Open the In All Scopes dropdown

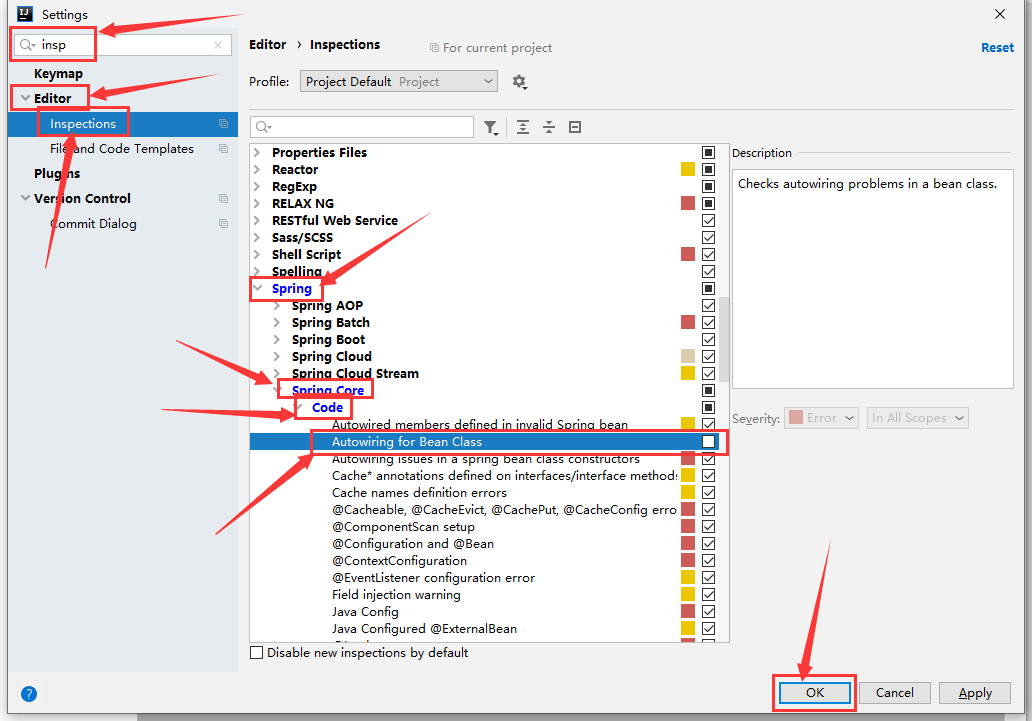click(x=917, y=418)
